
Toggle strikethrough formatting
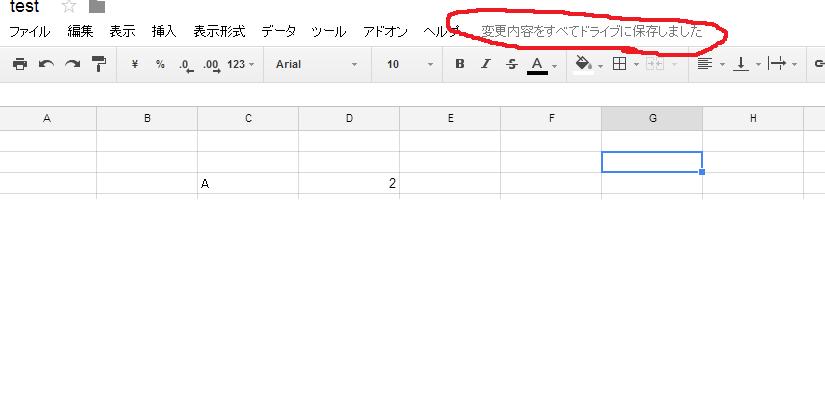[511, 64]
